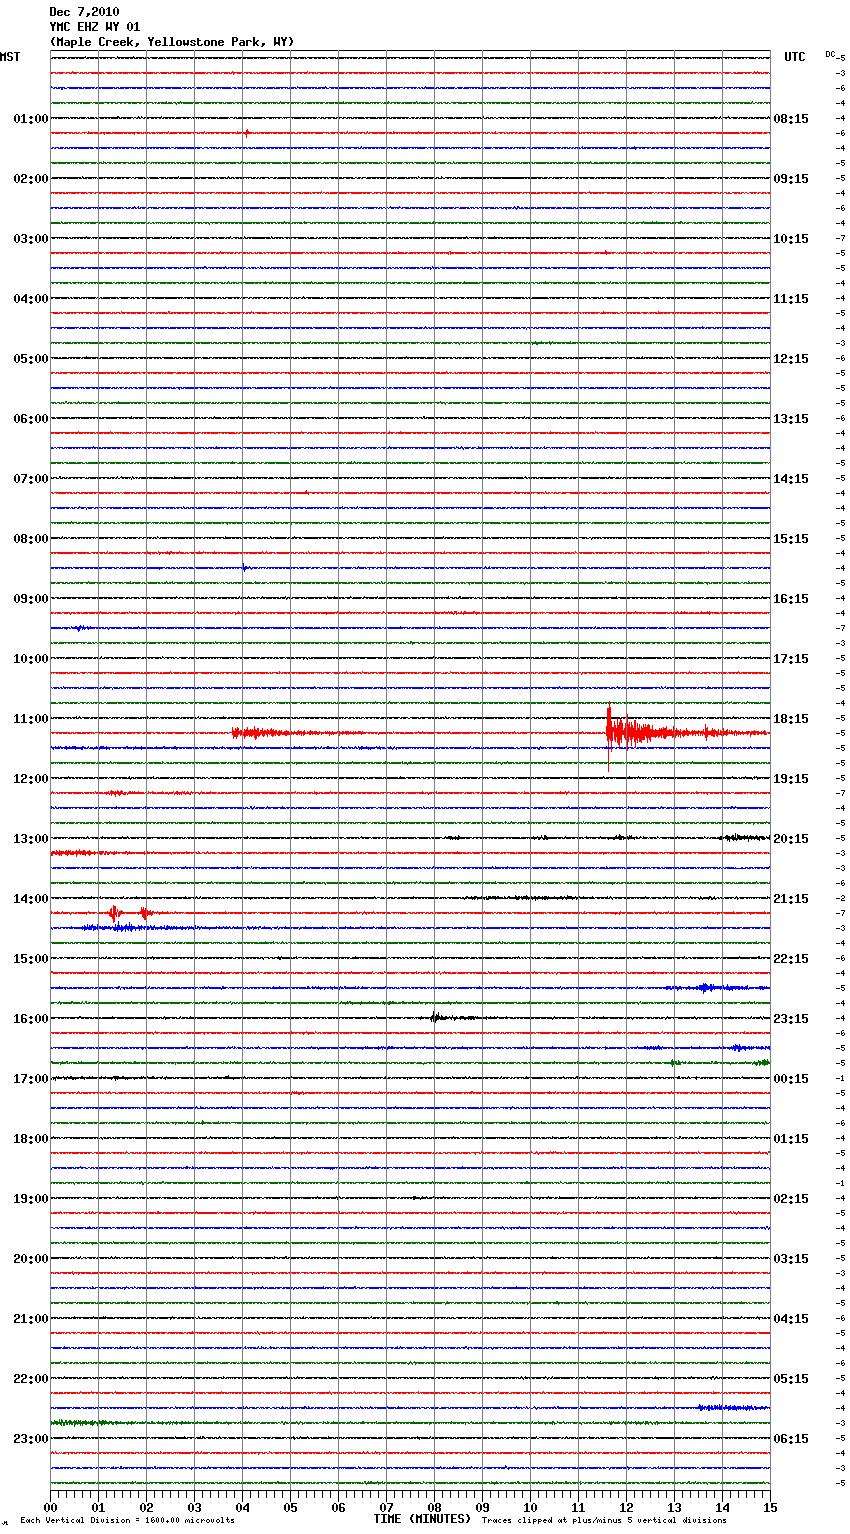This screenshot has width=850, height=1534.
Task: Click the '17:15' UTC time label
Action: click(x=791, y=659)
